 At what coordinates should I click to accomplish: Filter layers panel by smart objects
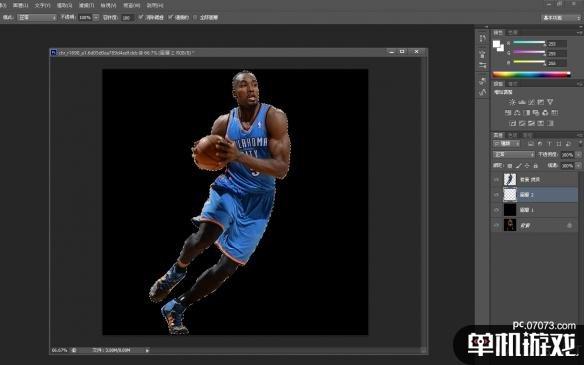568,144
